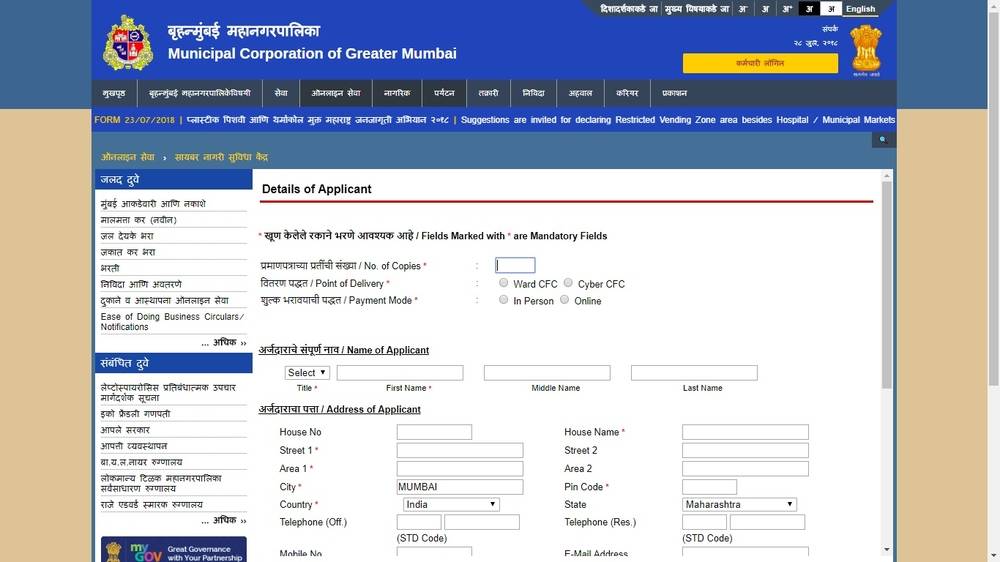
Task: Open जकात कर भरा link
Action: tap(128, 252)
